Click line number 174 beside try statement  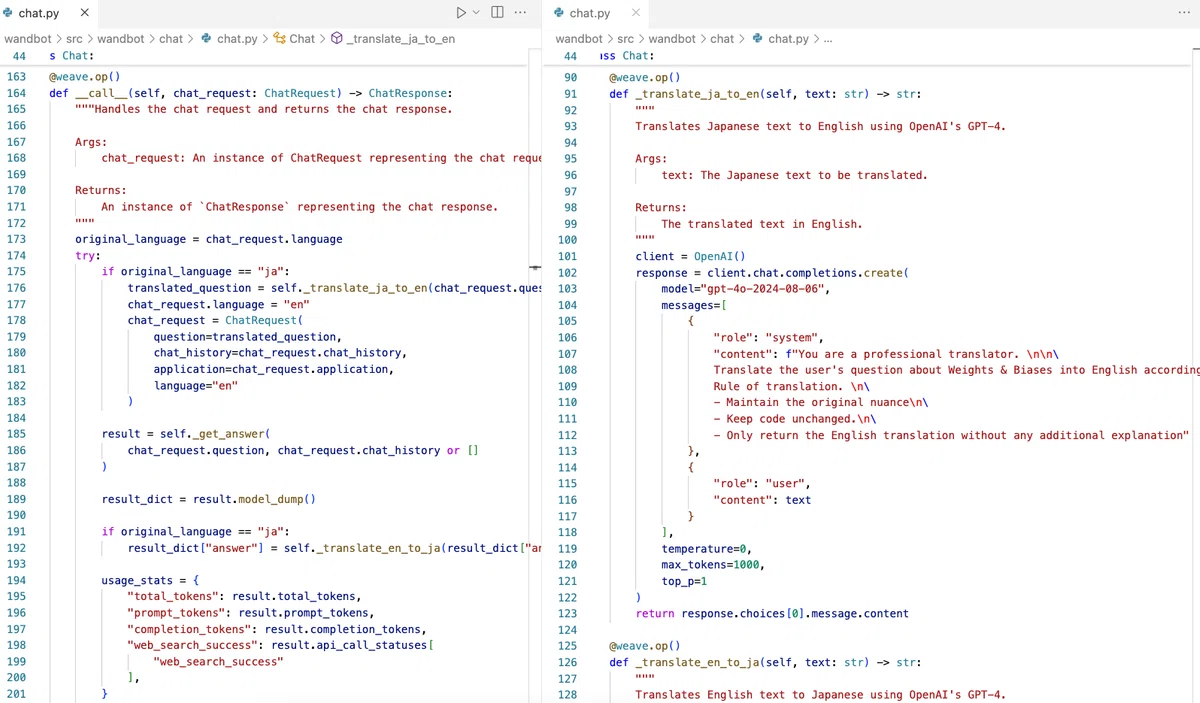16,256
